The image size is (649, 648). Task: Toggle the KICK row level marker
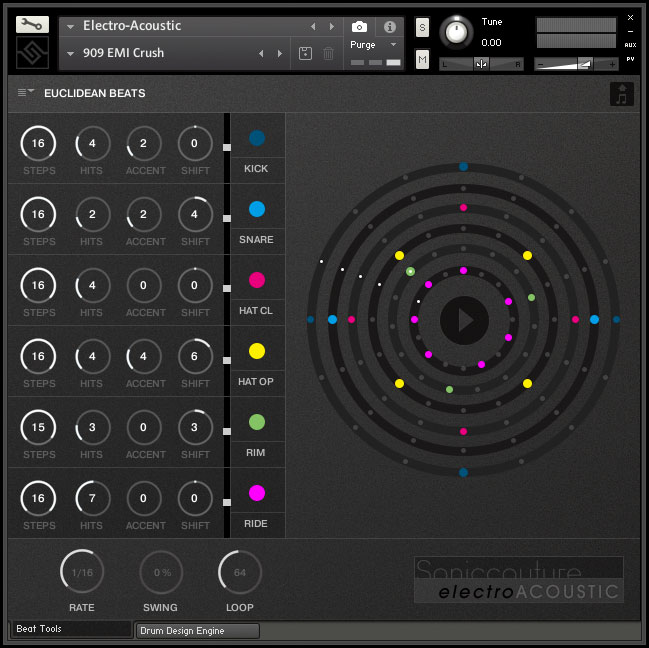click(227, 147)
